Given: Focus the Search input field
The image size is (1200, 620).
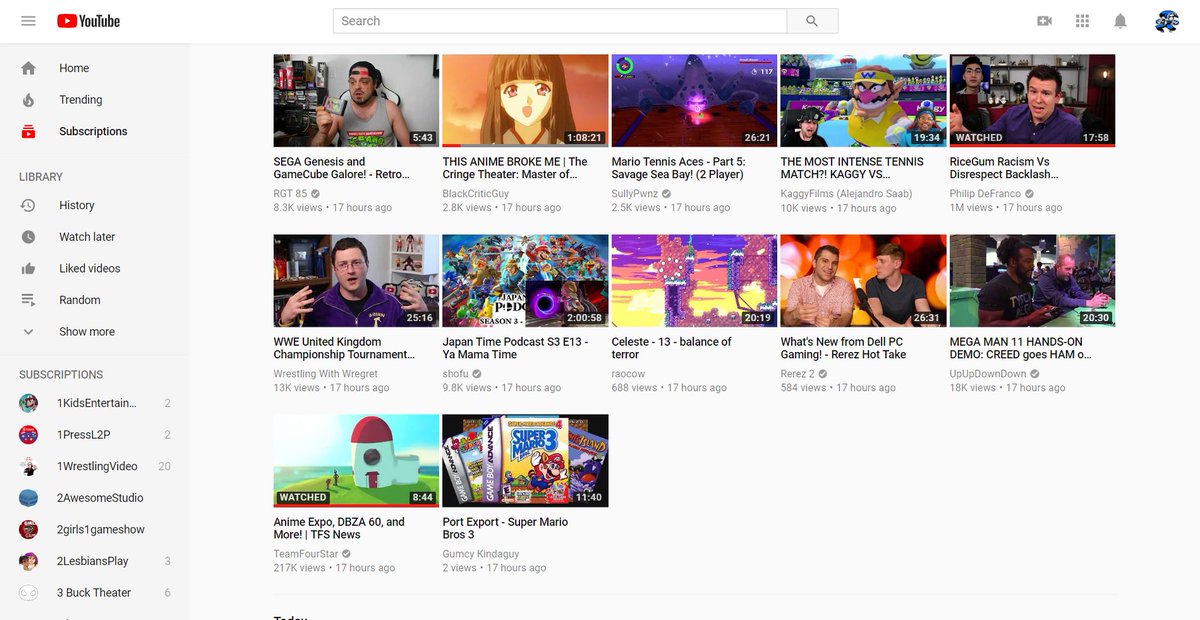Looking at the screenshot, I should tap(560, 21).
